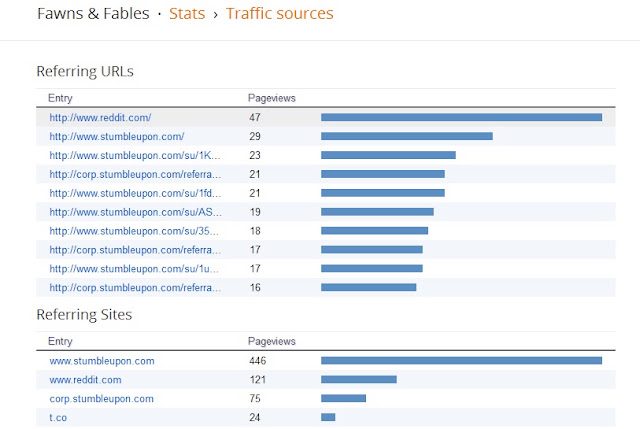Click the bar for http://www.reddit.com/ URL row
The image size is (640, 429).
461,118
